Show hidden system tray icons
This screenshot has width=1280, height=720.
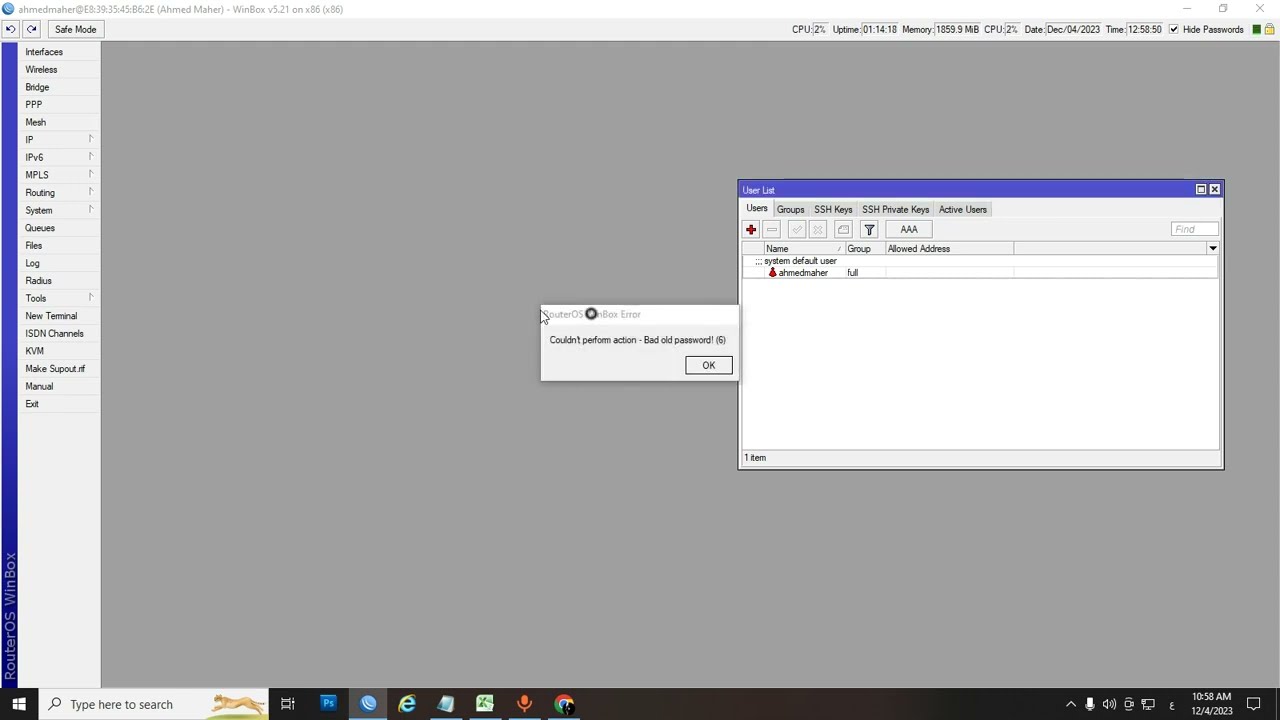click(1071, 704)
